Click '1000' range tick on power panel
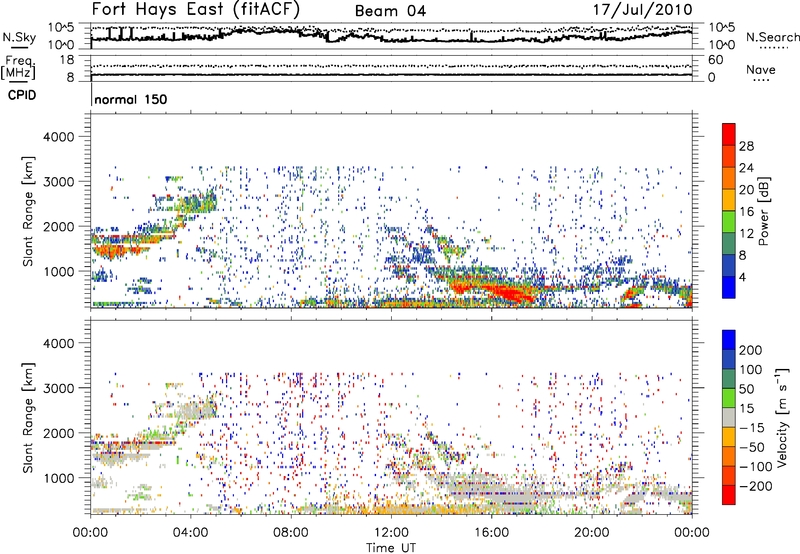 [x=58, y=272]
